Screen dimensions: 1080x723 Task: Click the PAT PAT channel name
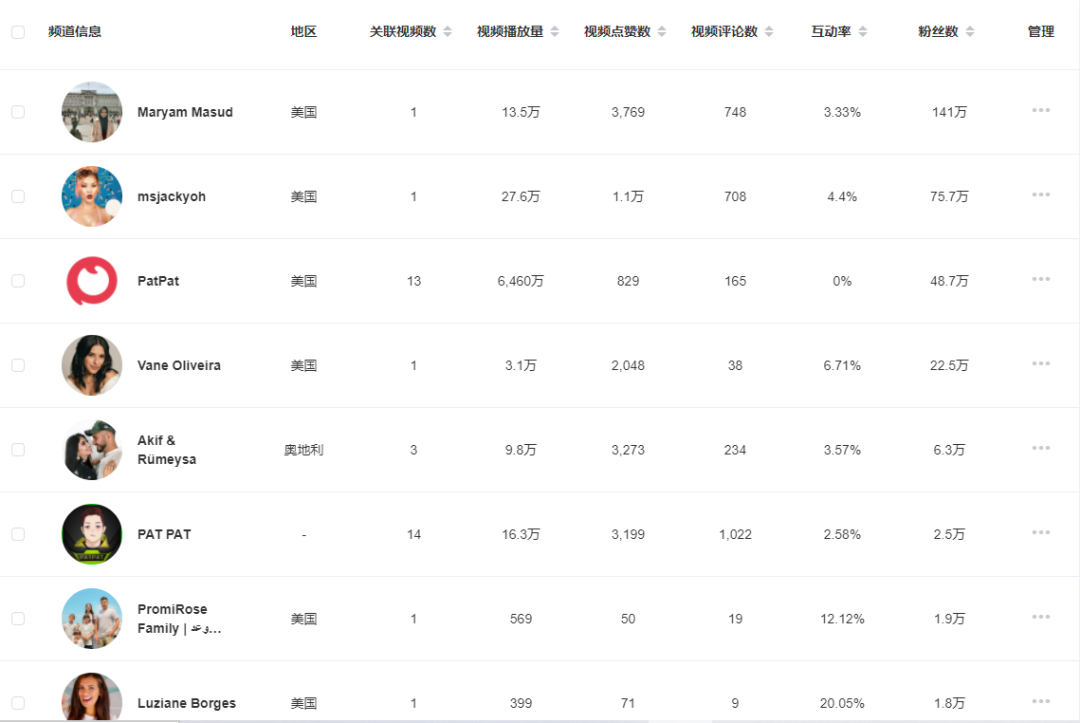click(x=164, y=534)
